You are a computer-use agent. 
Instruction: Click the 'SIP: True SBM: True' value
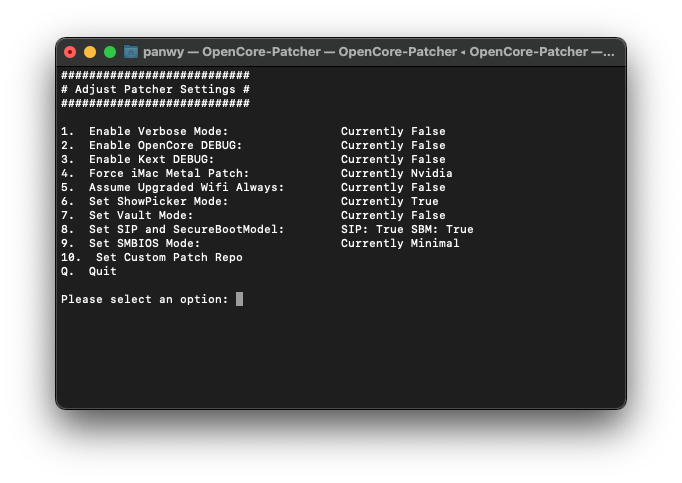[407, 229]
